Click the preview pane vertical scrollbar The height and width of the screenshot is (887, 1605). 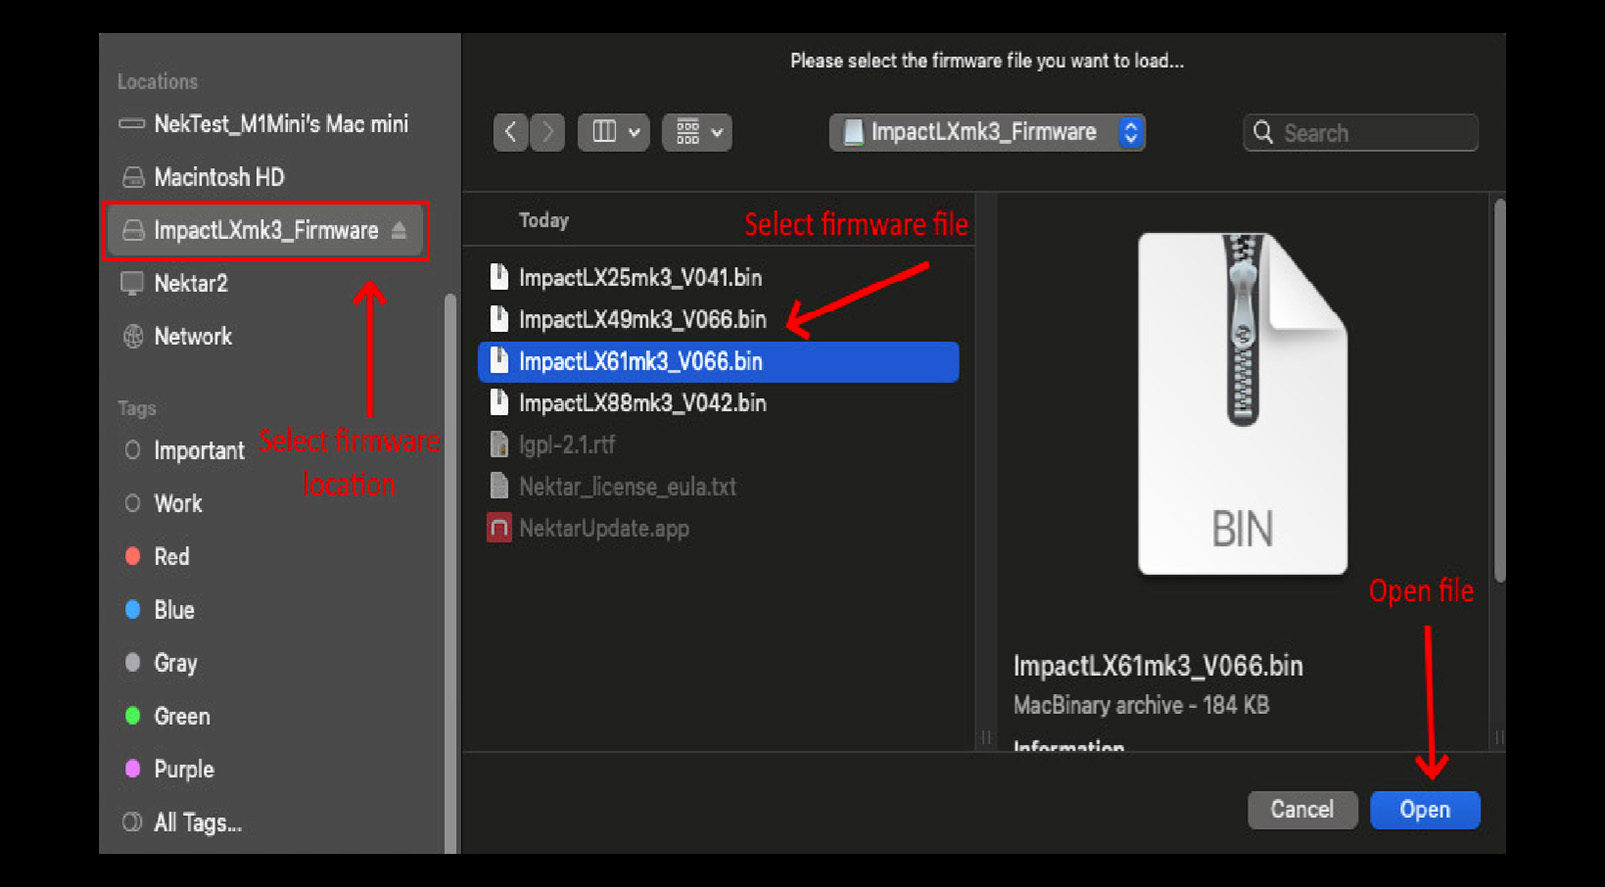[1499, 390]
